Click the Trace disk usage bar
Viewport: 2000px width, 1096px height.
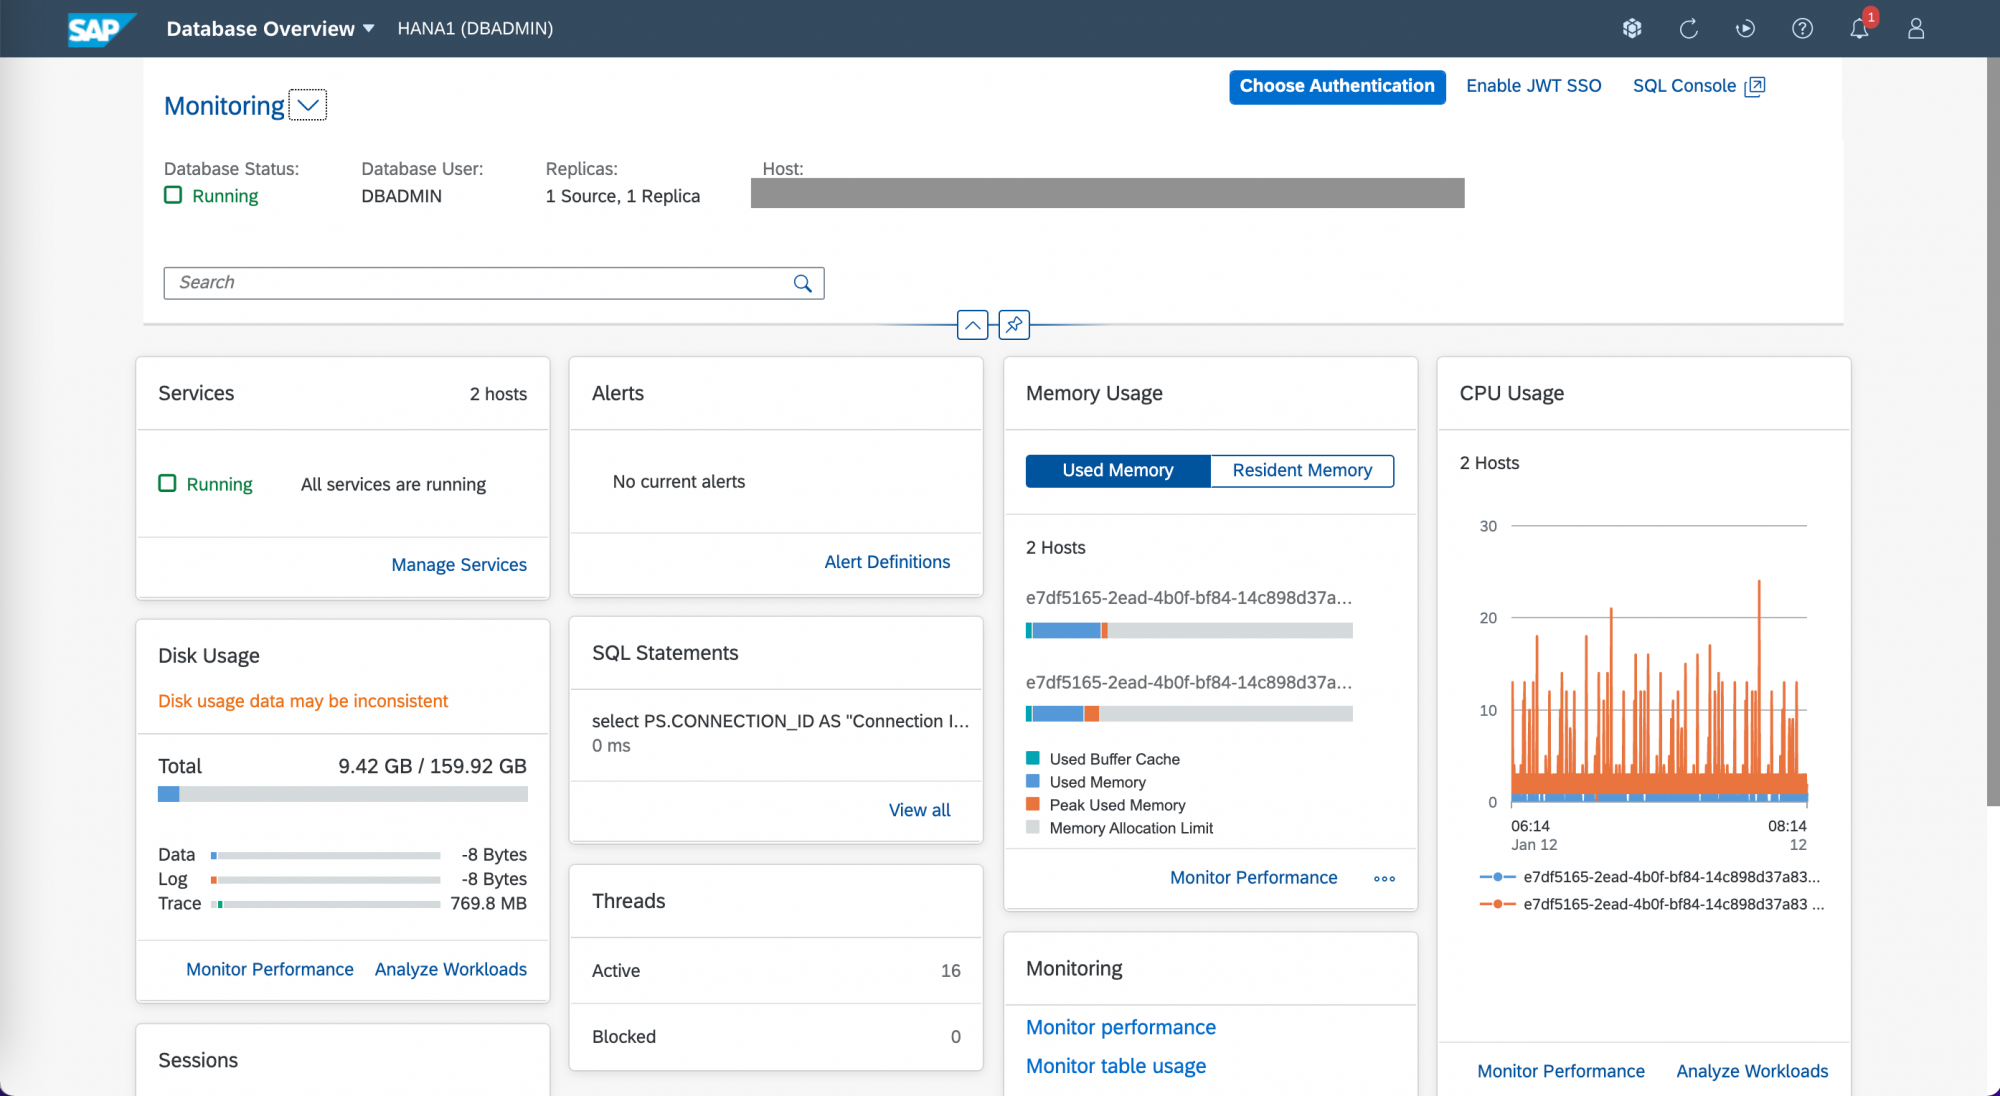click(326, 904)
